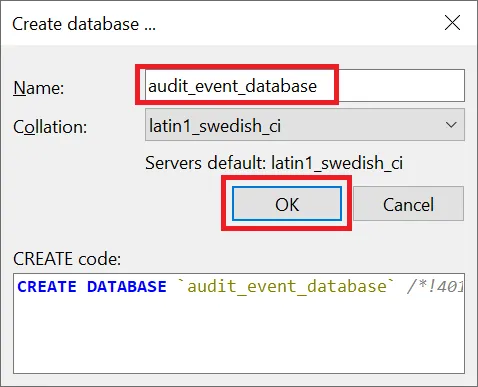This screenshot has height=387, width=478.
Task: Click the Servers default collation text
Action: coord(274,163)
